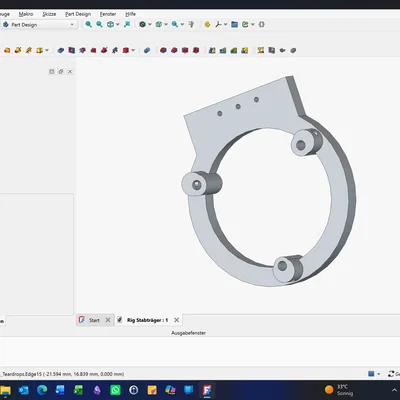Click the Make Link arrow icon
The height and width of the screenshot is (400, 400).
pyautogui.click(x=245, y=24)
